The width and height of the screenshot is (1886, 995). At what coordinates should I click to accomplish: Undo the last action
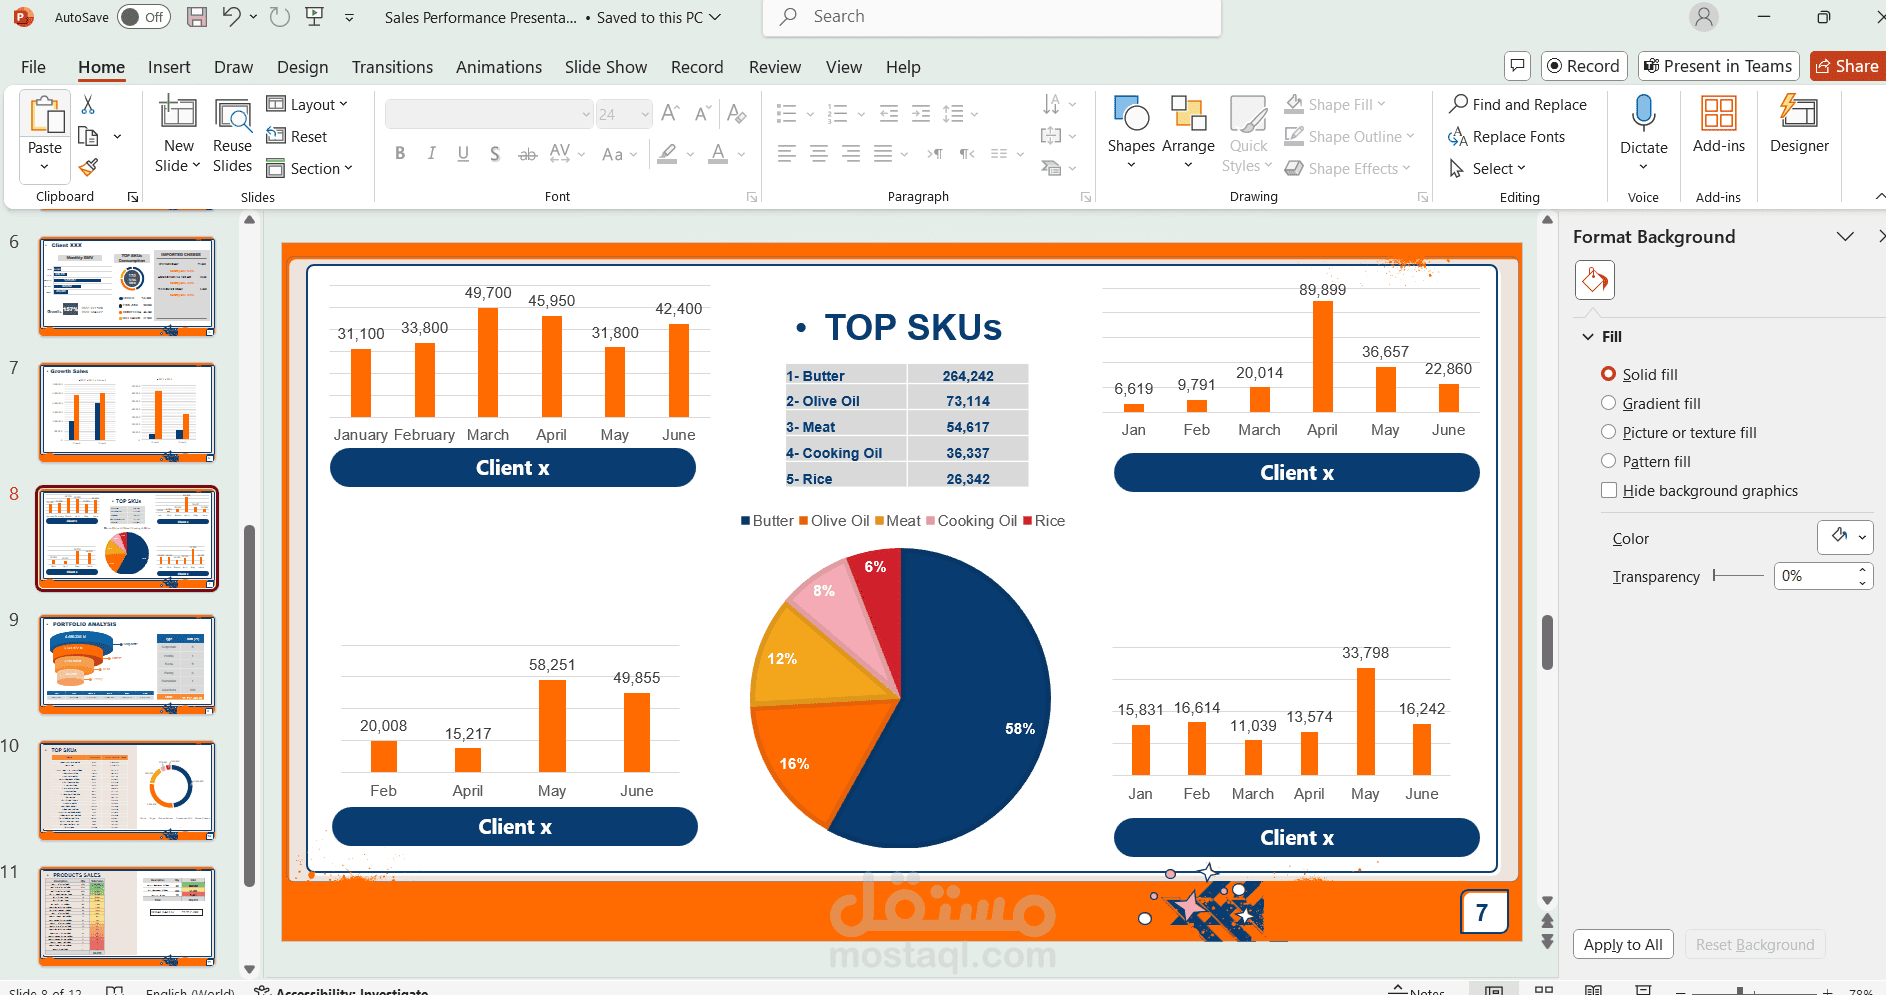pos(231,17)
